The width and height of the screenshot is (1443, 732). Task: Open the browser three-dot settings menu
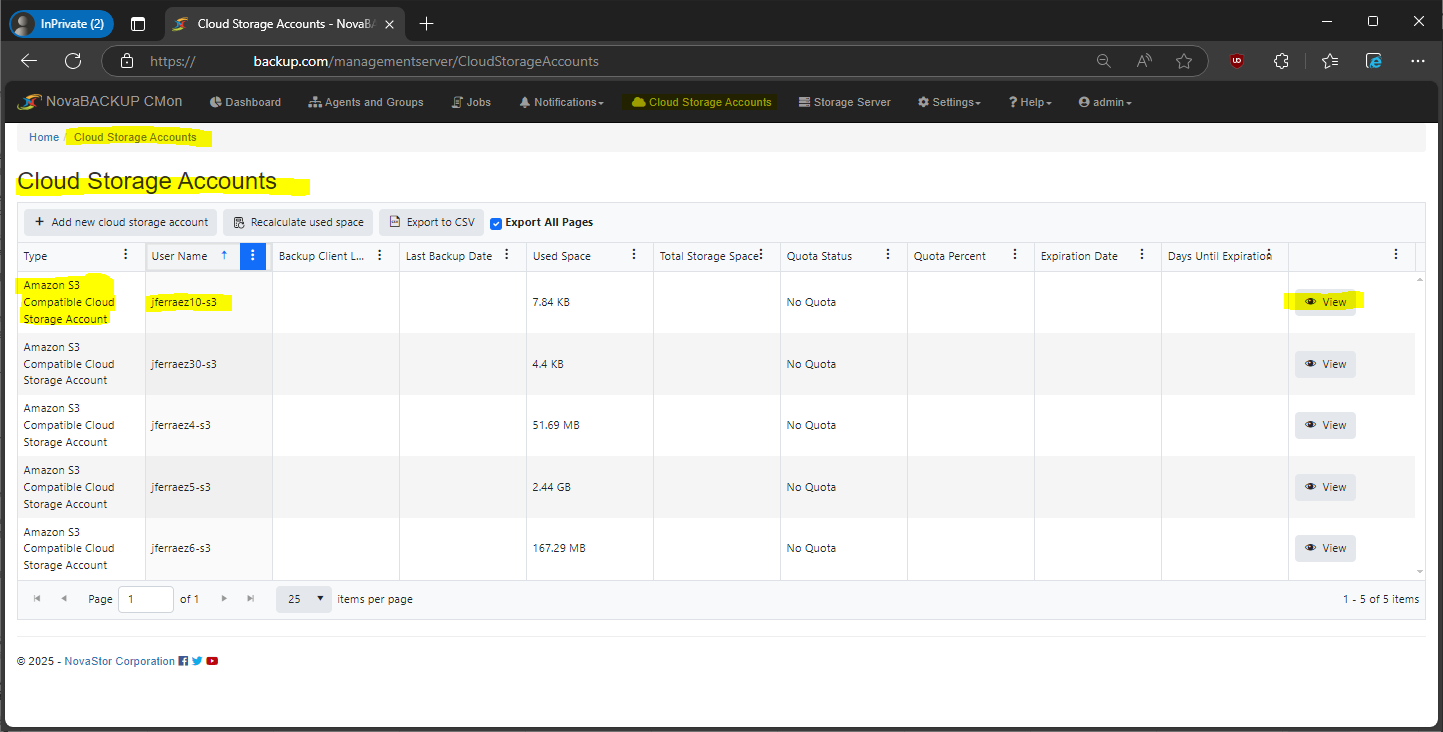pyautogui.click(x=1417, y=61)
